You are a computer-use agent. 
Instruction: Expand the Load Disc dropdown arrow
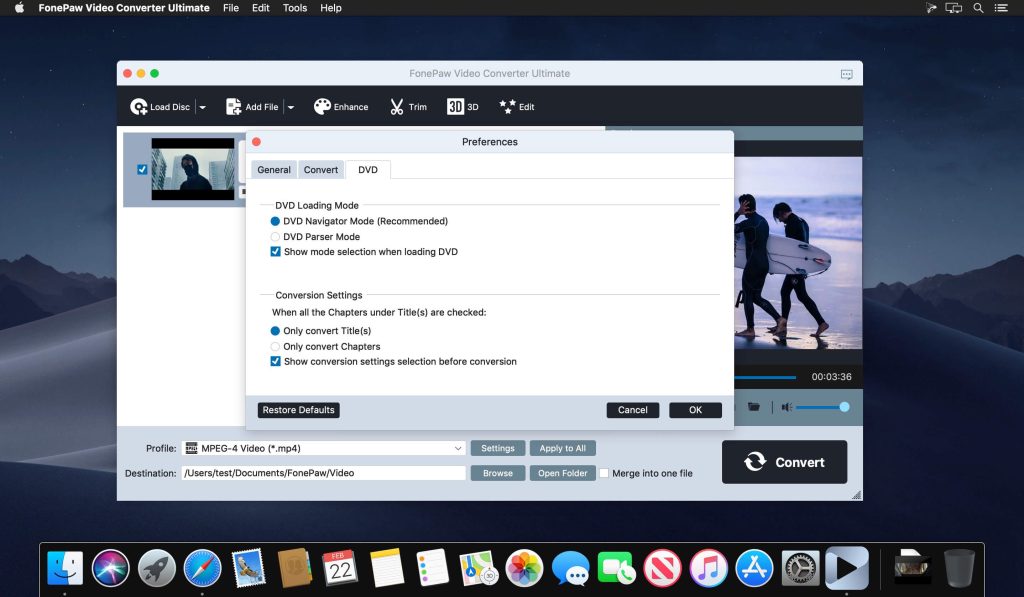pos(202,106)
